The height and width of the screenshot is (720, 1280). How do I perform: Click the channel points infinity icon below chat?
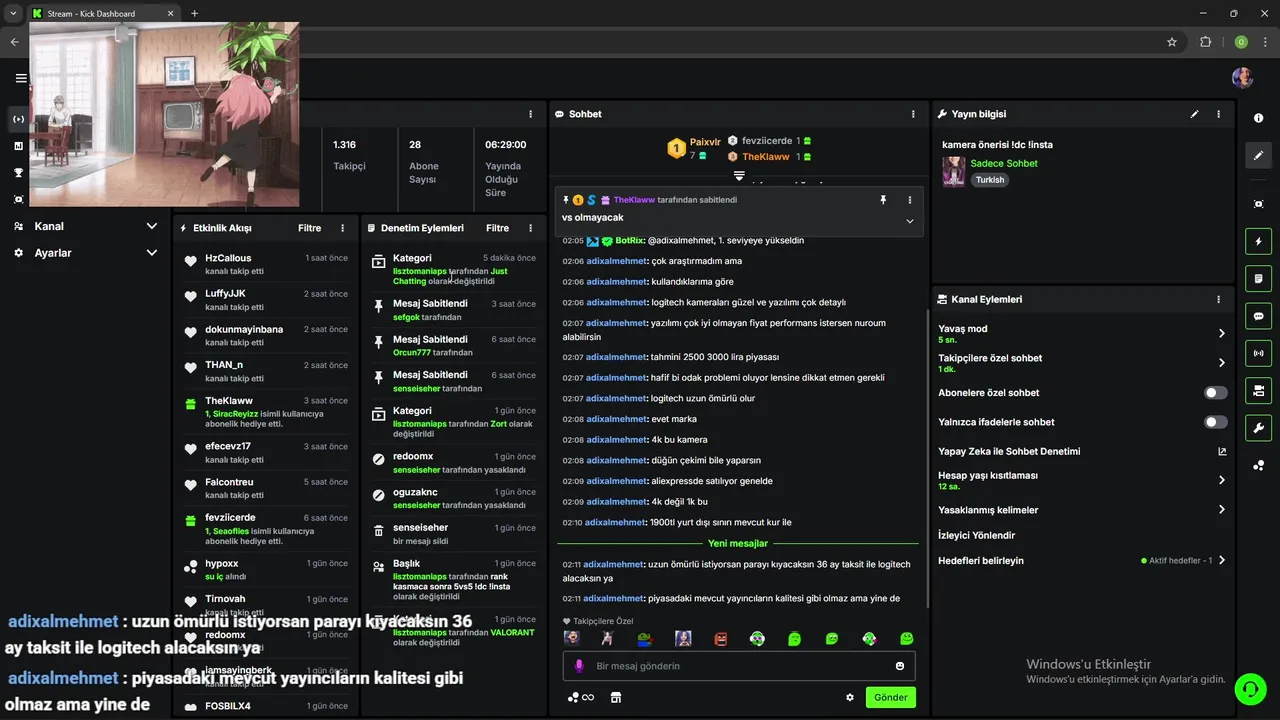(x=581, y=697)
